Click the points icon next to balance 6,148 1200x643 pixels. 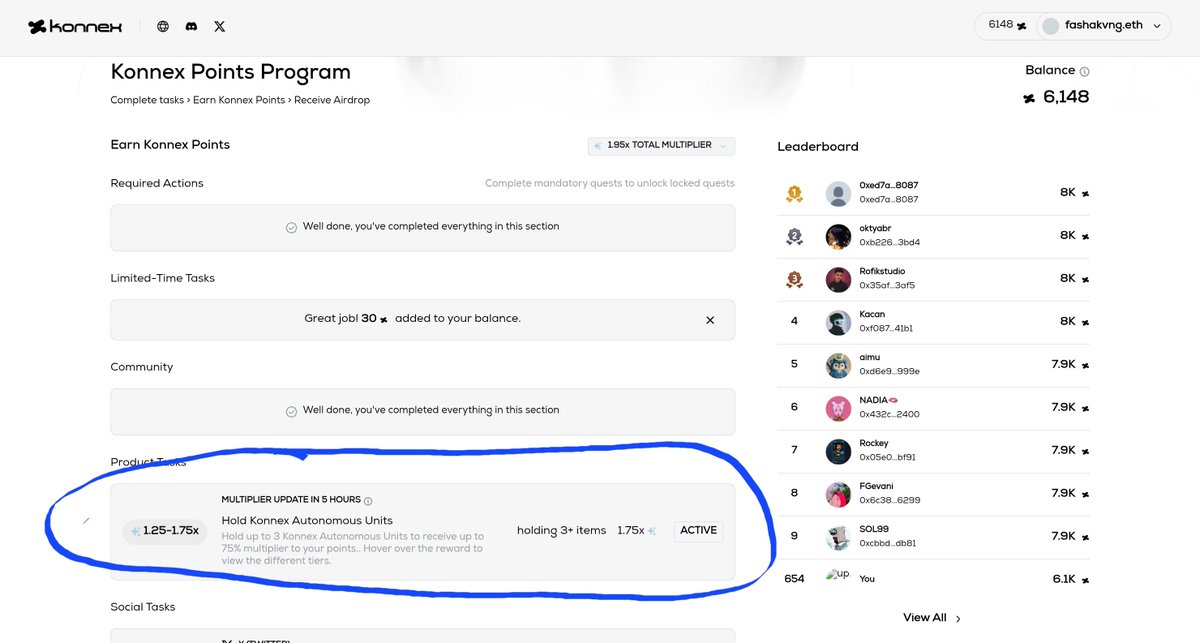point(1029,98)
